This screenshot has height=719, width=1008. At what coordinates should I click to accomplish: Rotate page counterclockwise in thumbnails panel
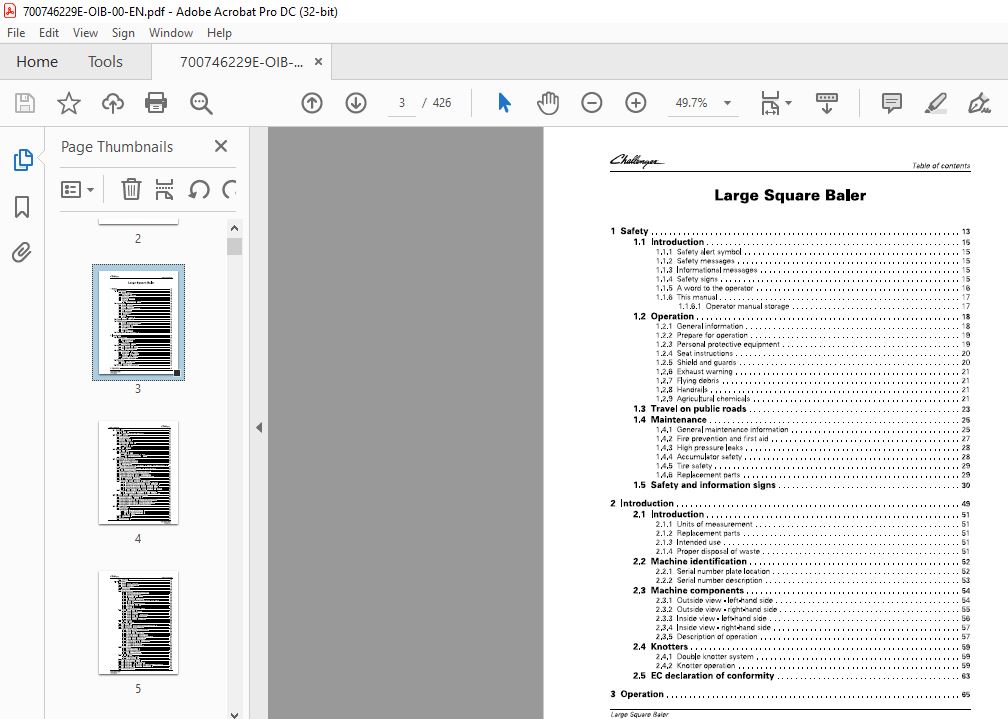(x=199, y=189)
